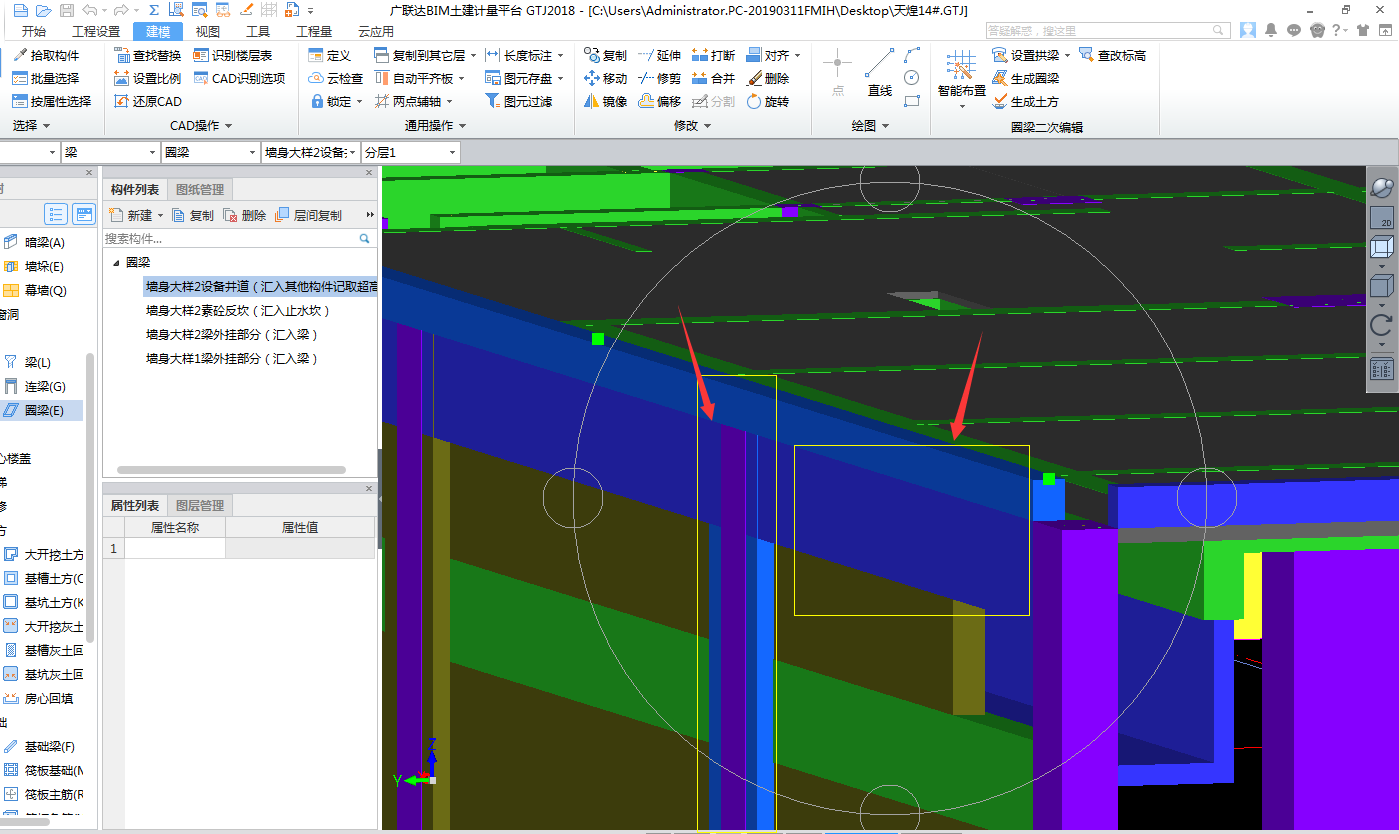Click 图元过滤 funnel icon

(x=519, y=101)
